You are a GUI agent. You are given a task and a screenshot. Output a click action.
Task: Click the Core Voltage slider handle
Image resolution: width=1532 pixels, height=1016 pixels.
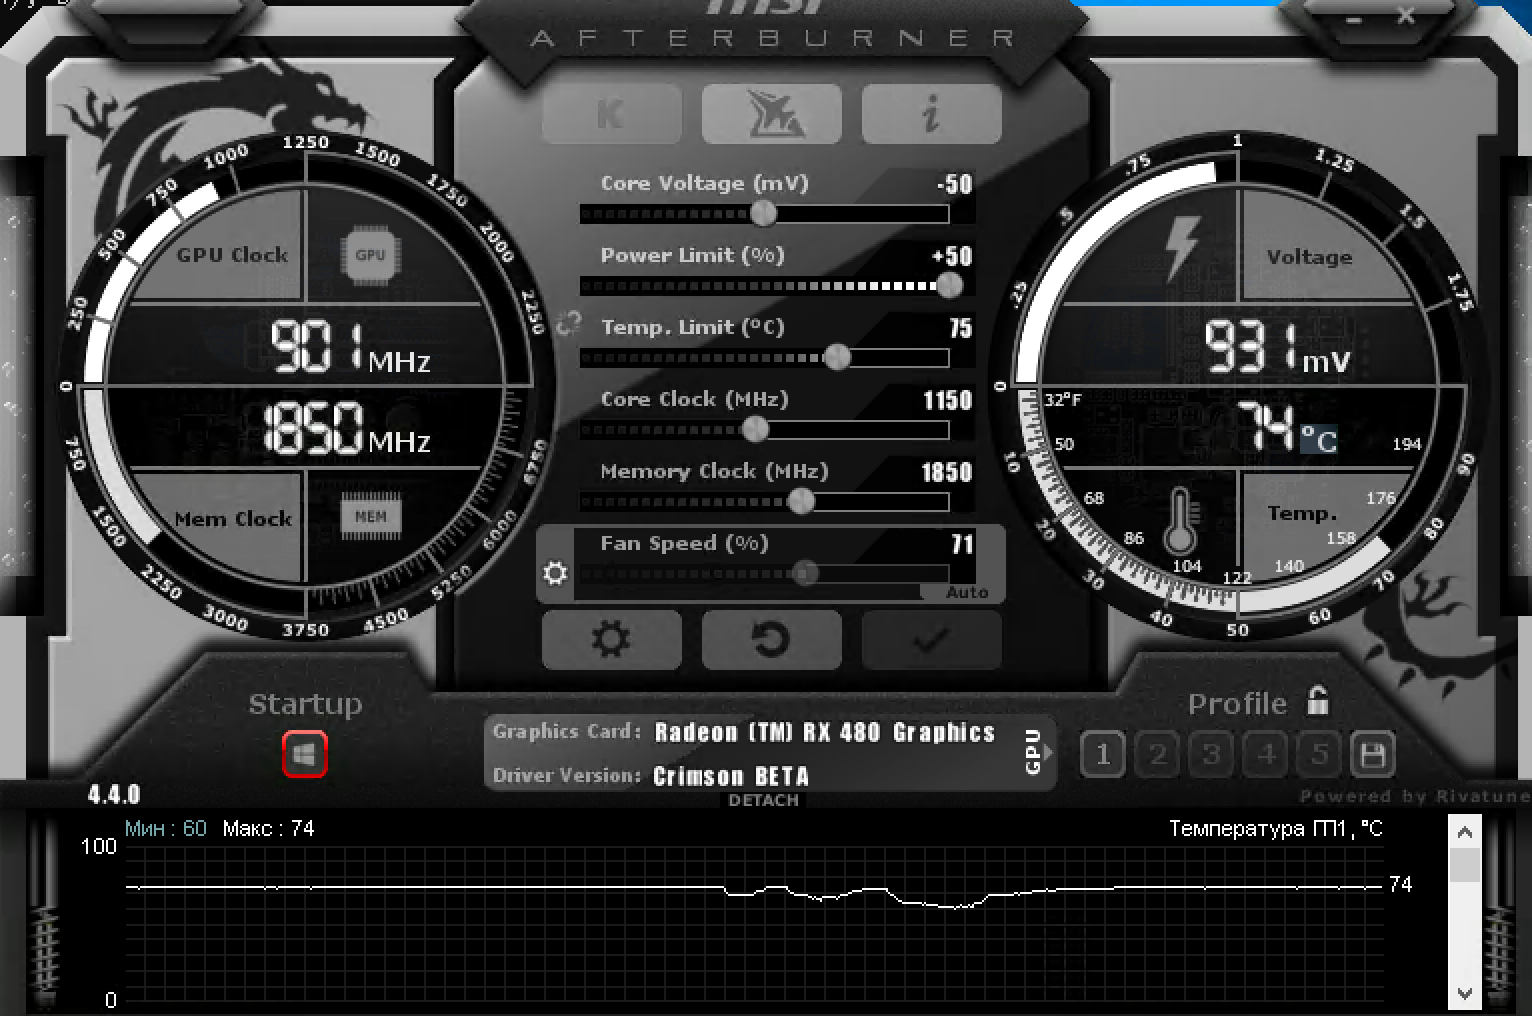pos(763,213)
